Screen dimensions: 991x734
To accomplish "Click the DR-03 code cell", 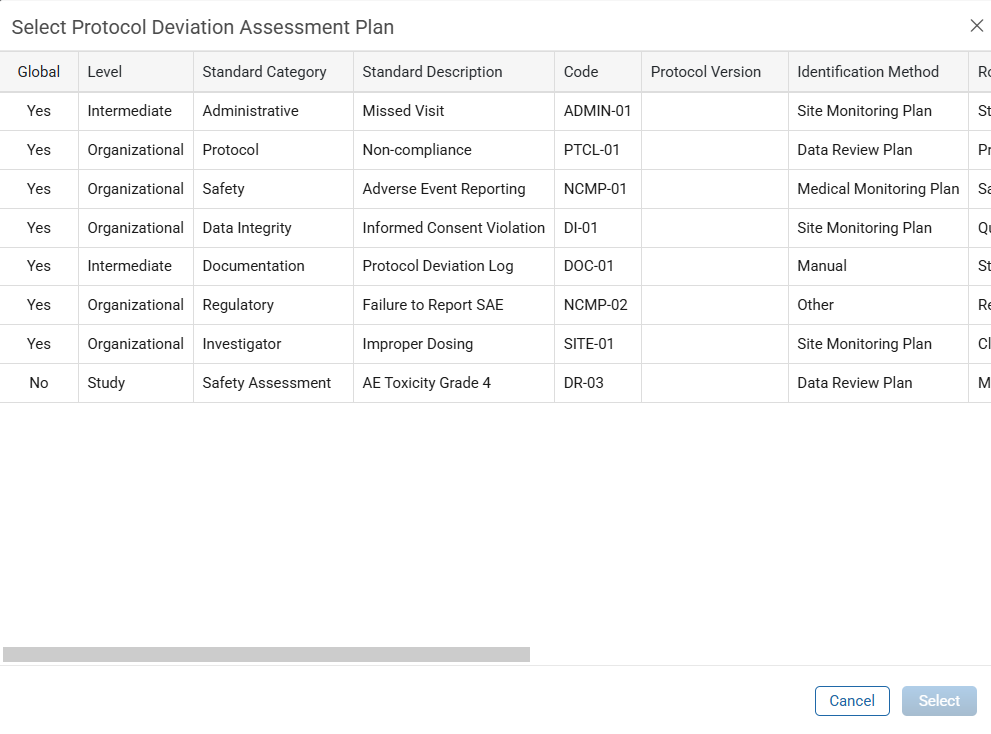I will pos(598,383).
